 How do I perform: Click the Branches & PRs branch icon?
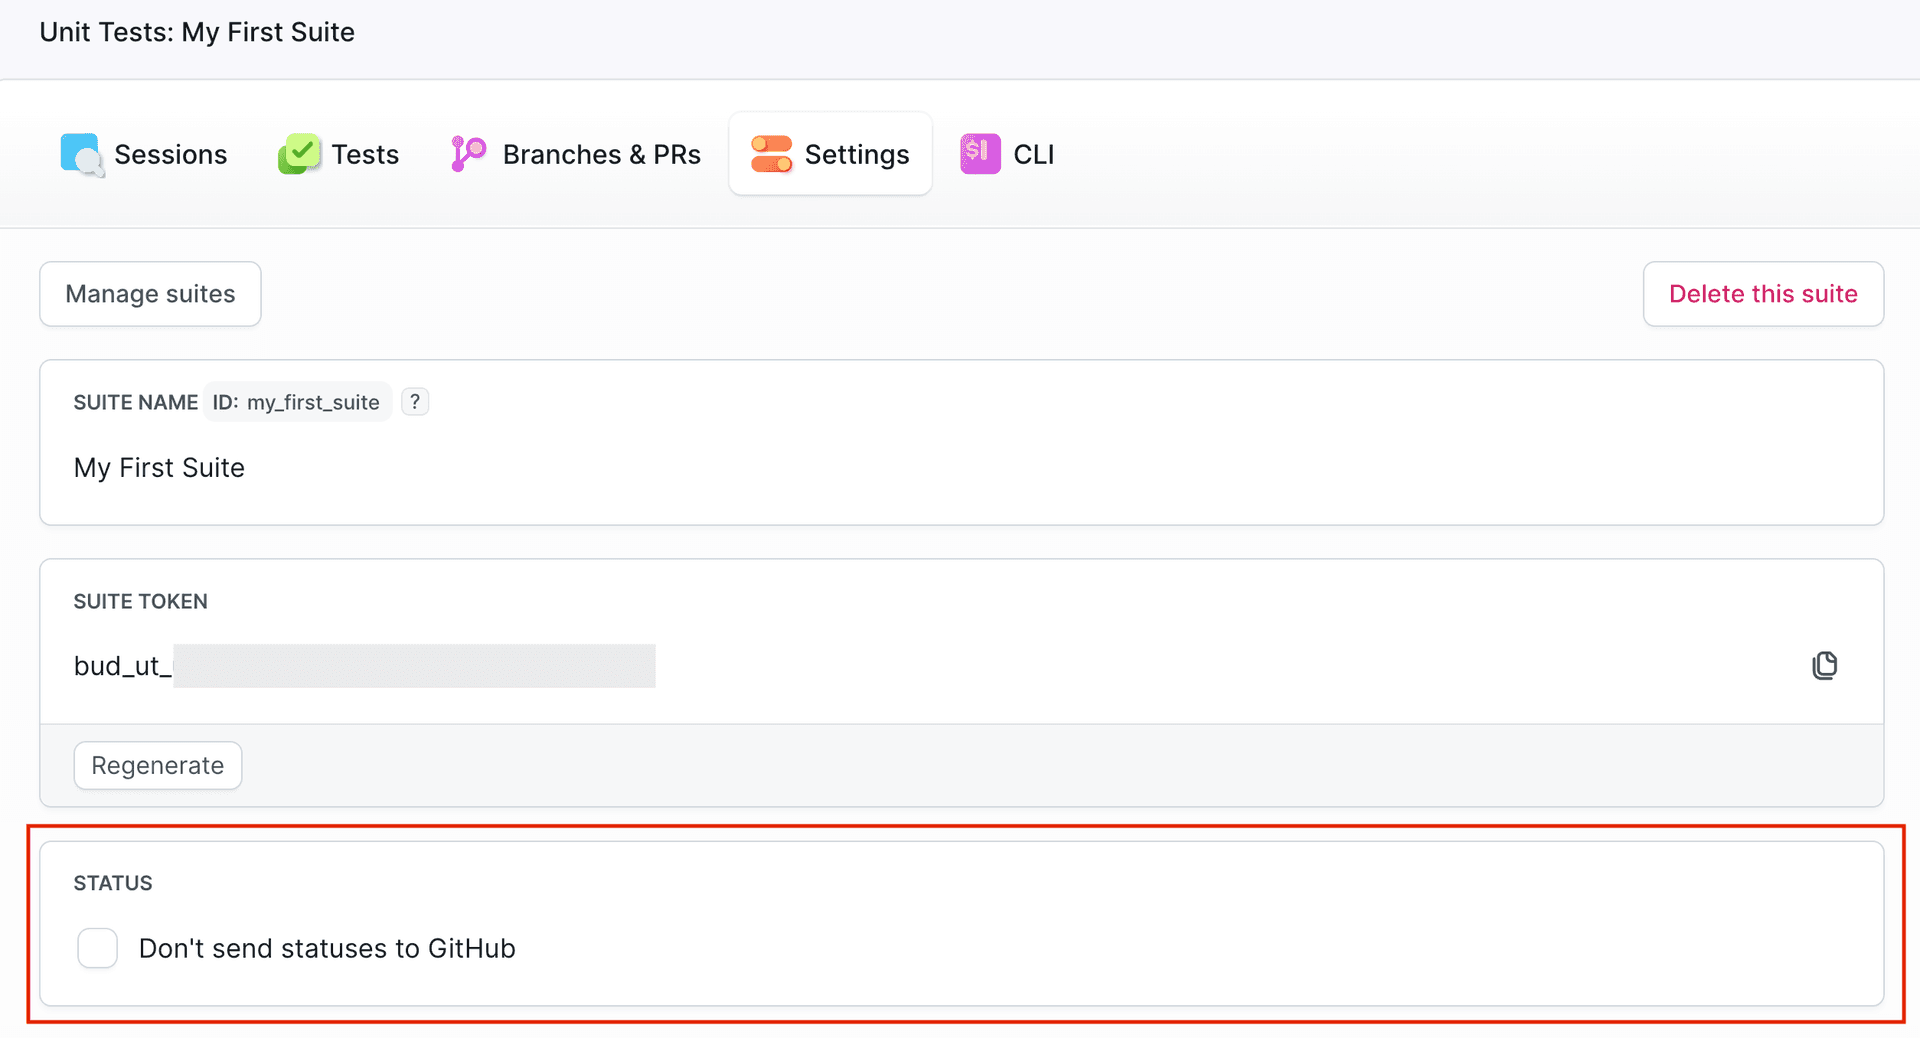(466, 154)
